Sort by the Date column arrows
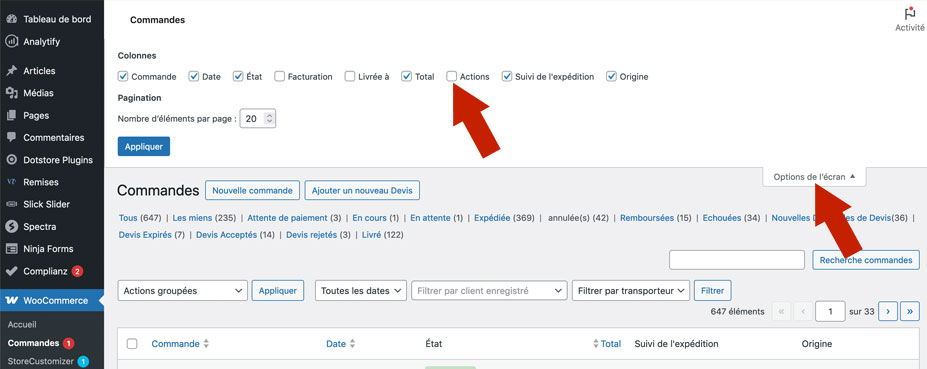 tap(352, 344)
